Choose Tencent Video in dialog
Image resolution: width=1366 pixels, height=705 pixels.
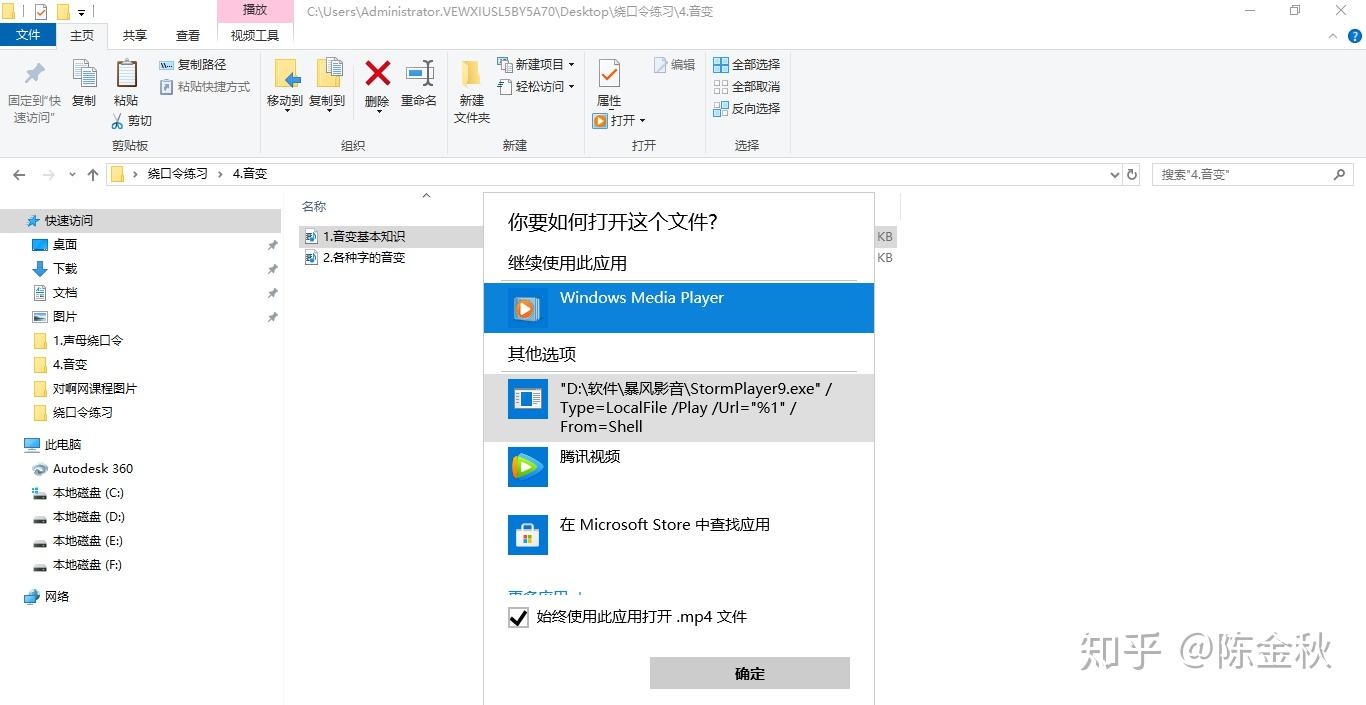coord(679,466)
